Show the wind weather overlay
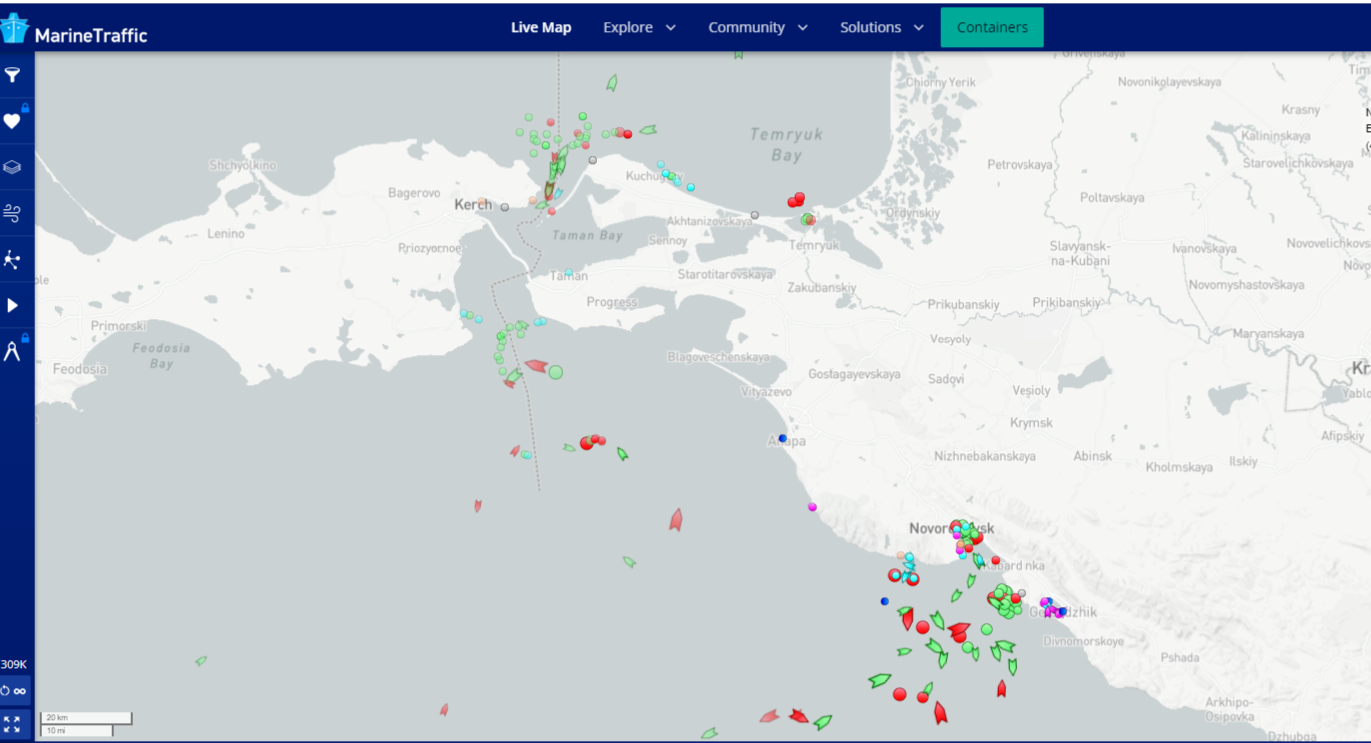This screenshot has width=1371, height=743. [x=12, y=213]
